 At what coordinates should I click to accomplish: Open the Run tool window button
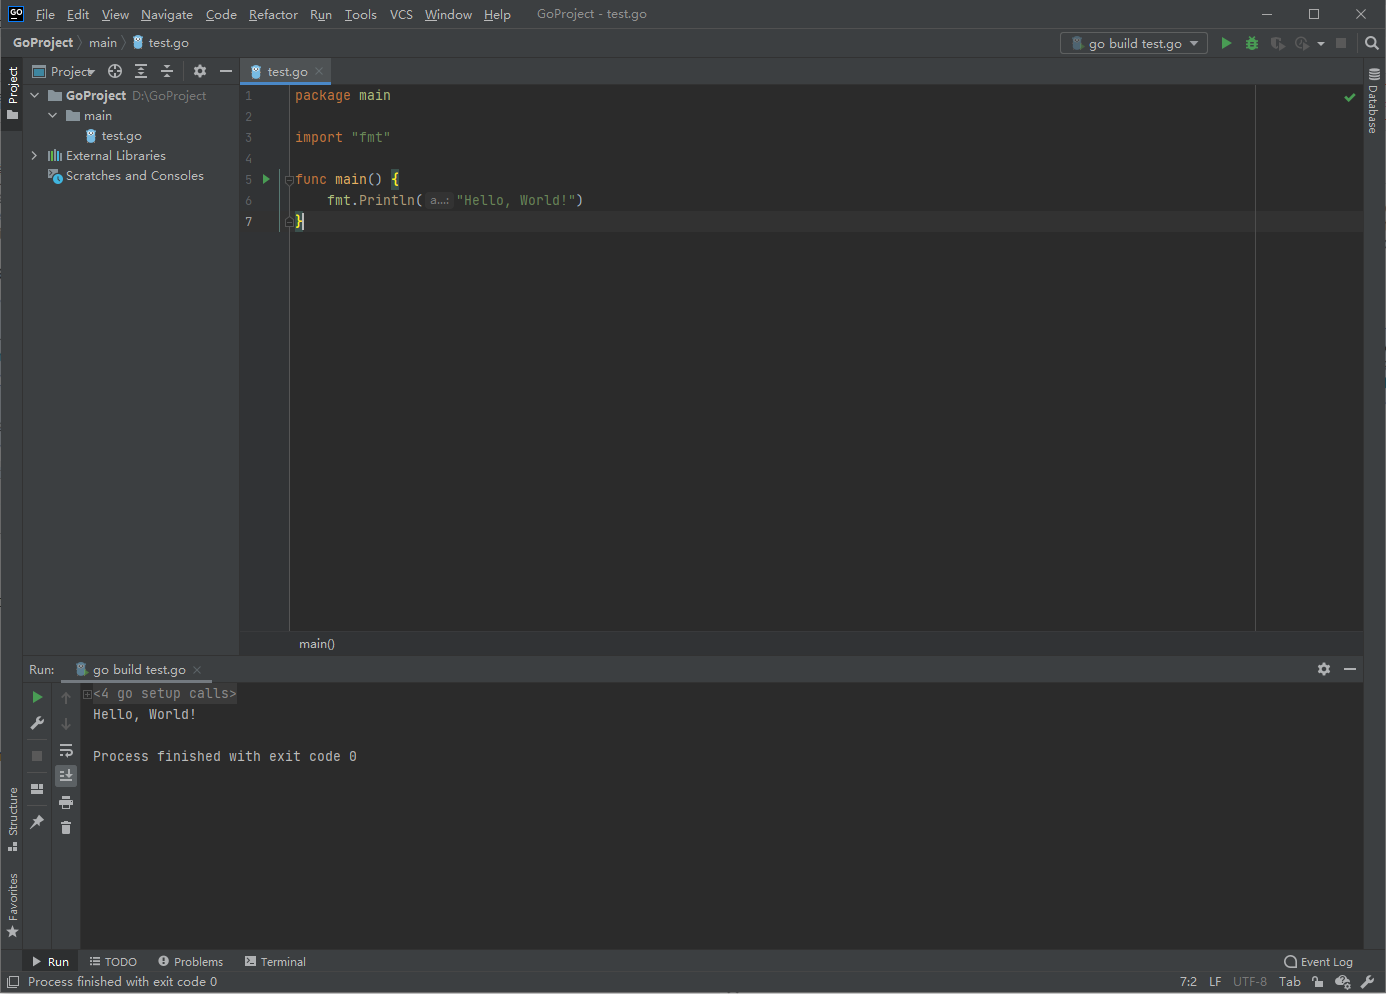[x=51, y=961]
